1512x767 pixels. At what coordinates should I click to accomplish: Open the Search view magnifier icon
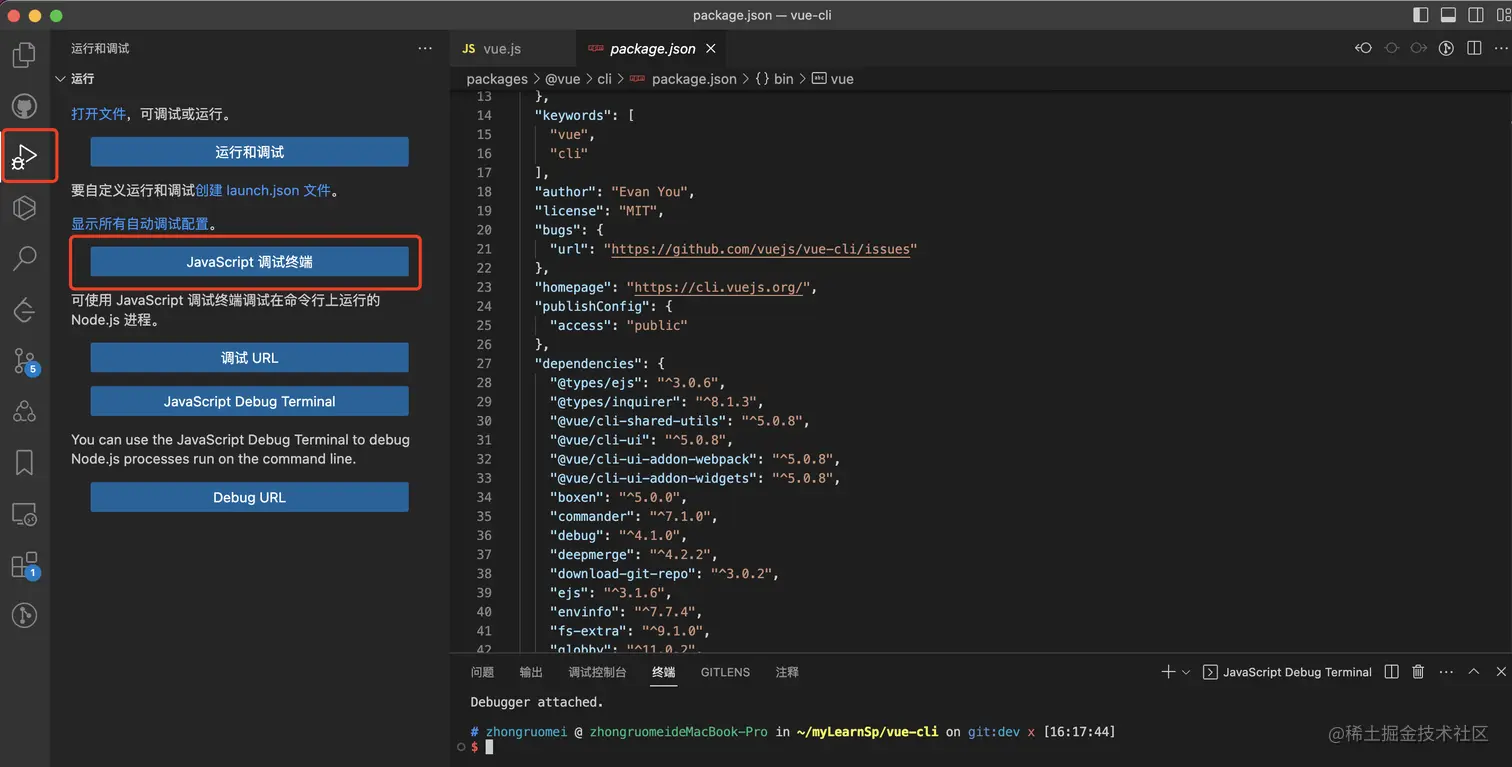point(24,258)
